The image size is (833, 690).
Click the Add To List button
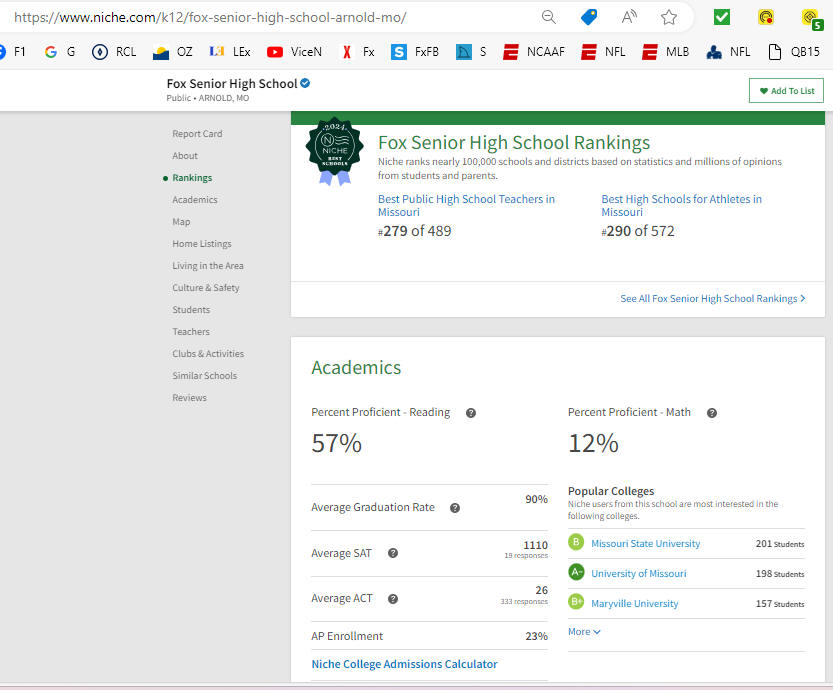[x=786, y=91]
